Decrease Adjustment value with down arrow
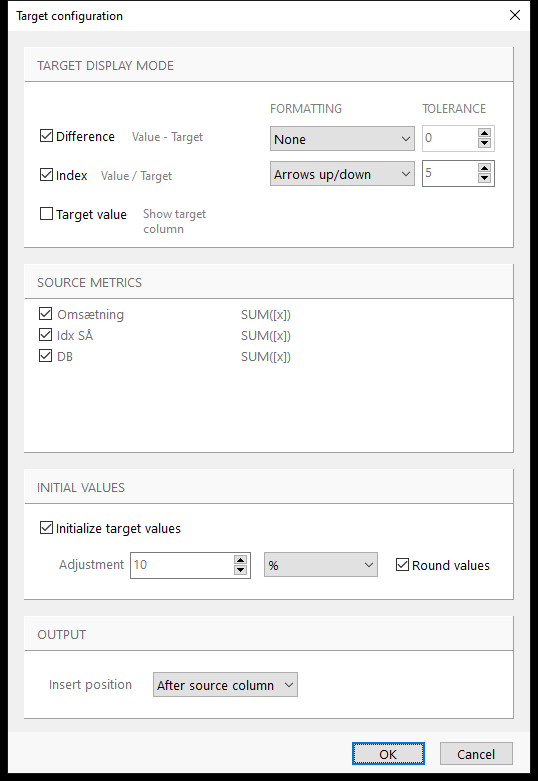This screenshot has height=781, width=538. [x=241, y=570]
